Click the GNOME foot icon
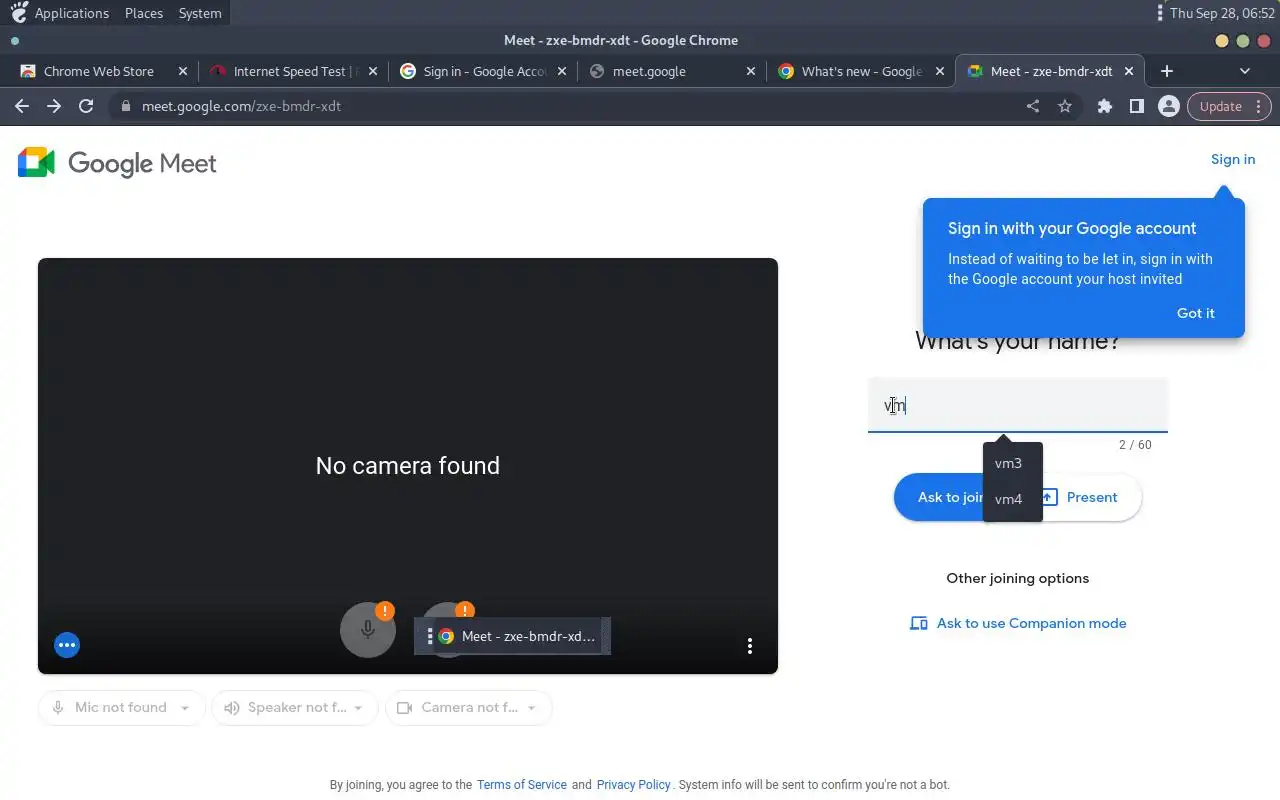Viewport: 1280px width, 800px height. click(18, 12)
